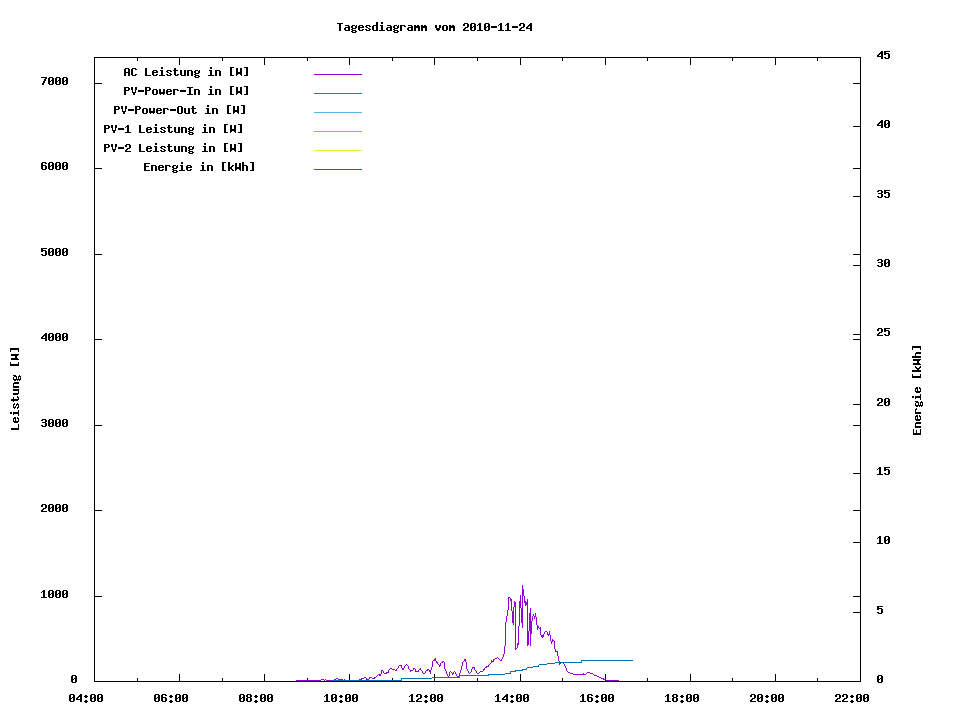The image size is (960, 720).
Task: Click the highest peak of the purple curve
Action: [522, 587]
